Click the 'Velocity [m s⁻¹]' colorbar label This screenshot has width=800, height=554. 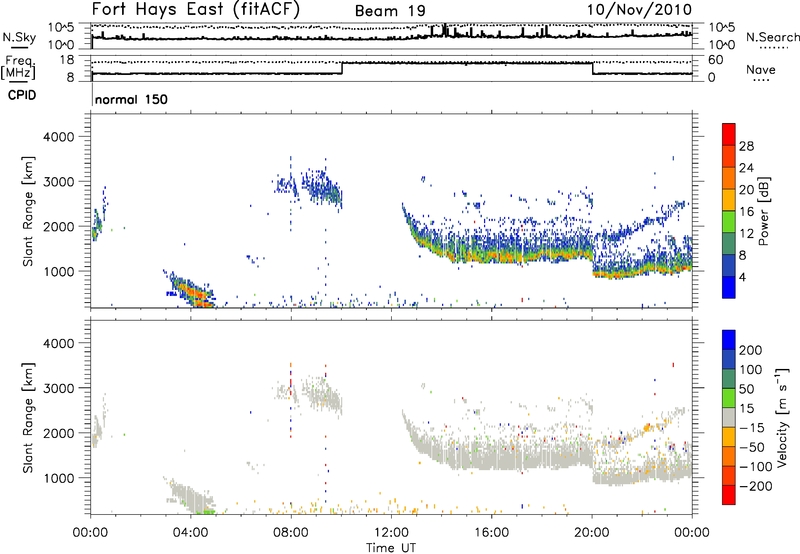tap(782, 417)
